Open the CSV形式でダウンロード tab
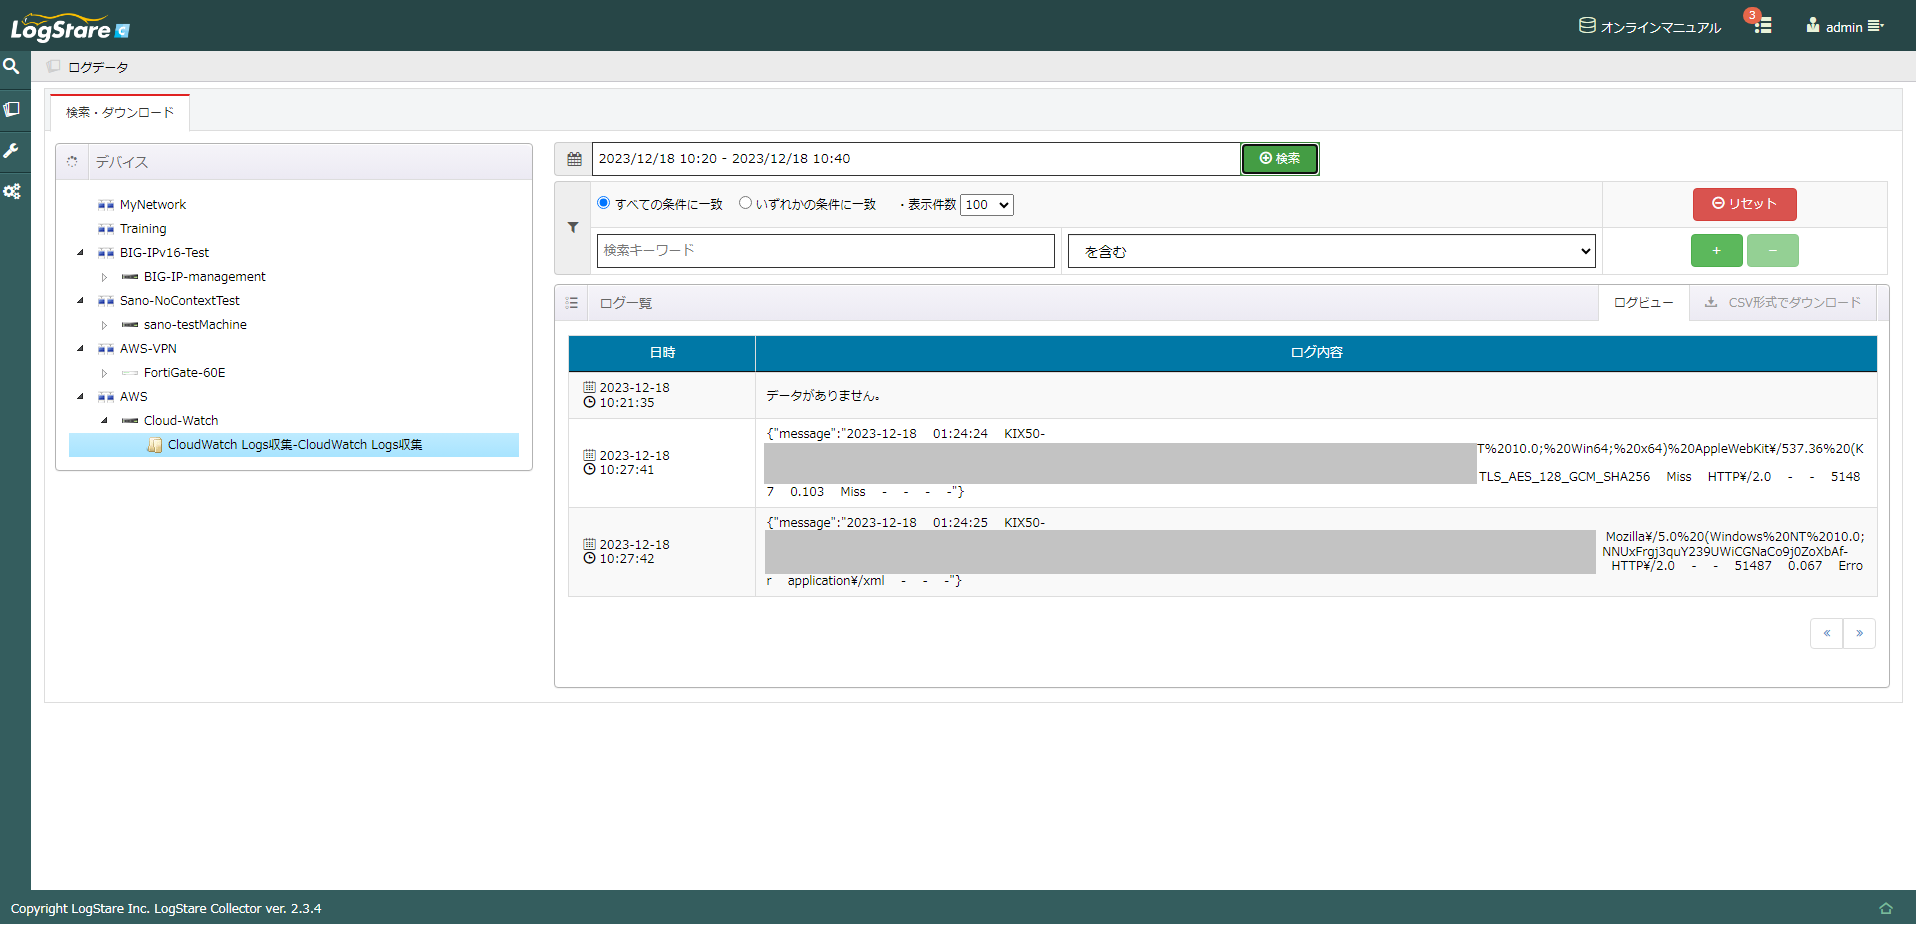The height and width of the screenshot is (928, 1916). 1783,303
